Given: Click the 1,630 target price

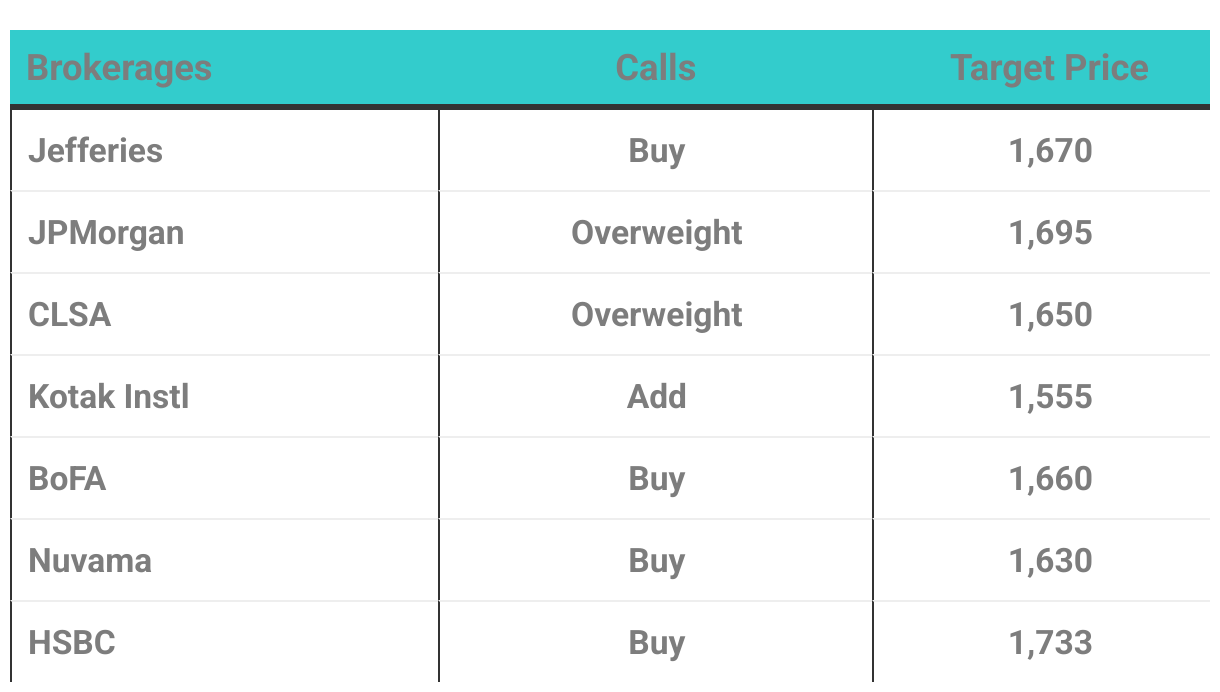Looking at the screenshot, I should point(1050,561).
